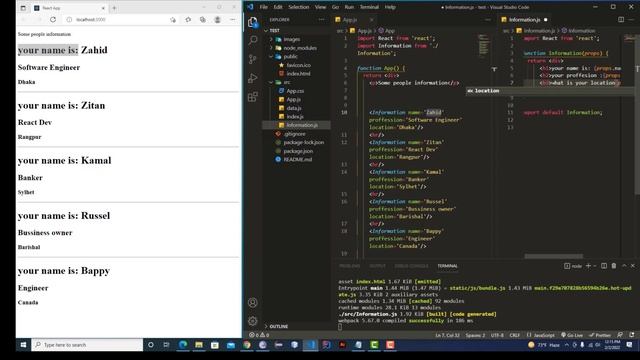Open README.md in explorer
Image resolution: width=640 pixels, height=360 pixels.
pos(298,159)
